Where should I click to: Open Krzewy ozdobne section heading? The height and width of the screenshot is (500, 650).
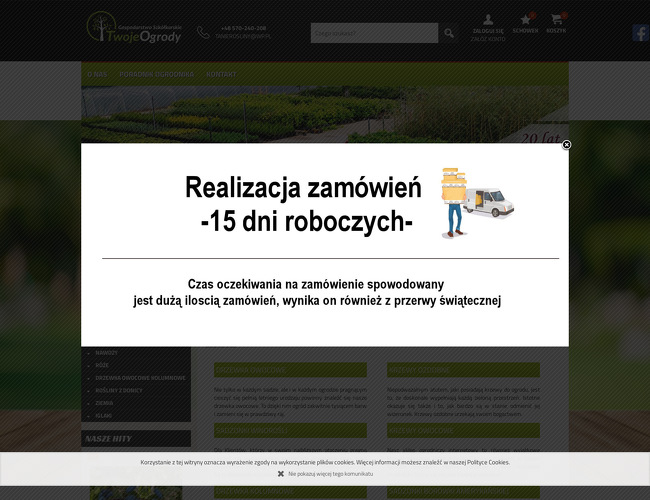click(463, 370)
